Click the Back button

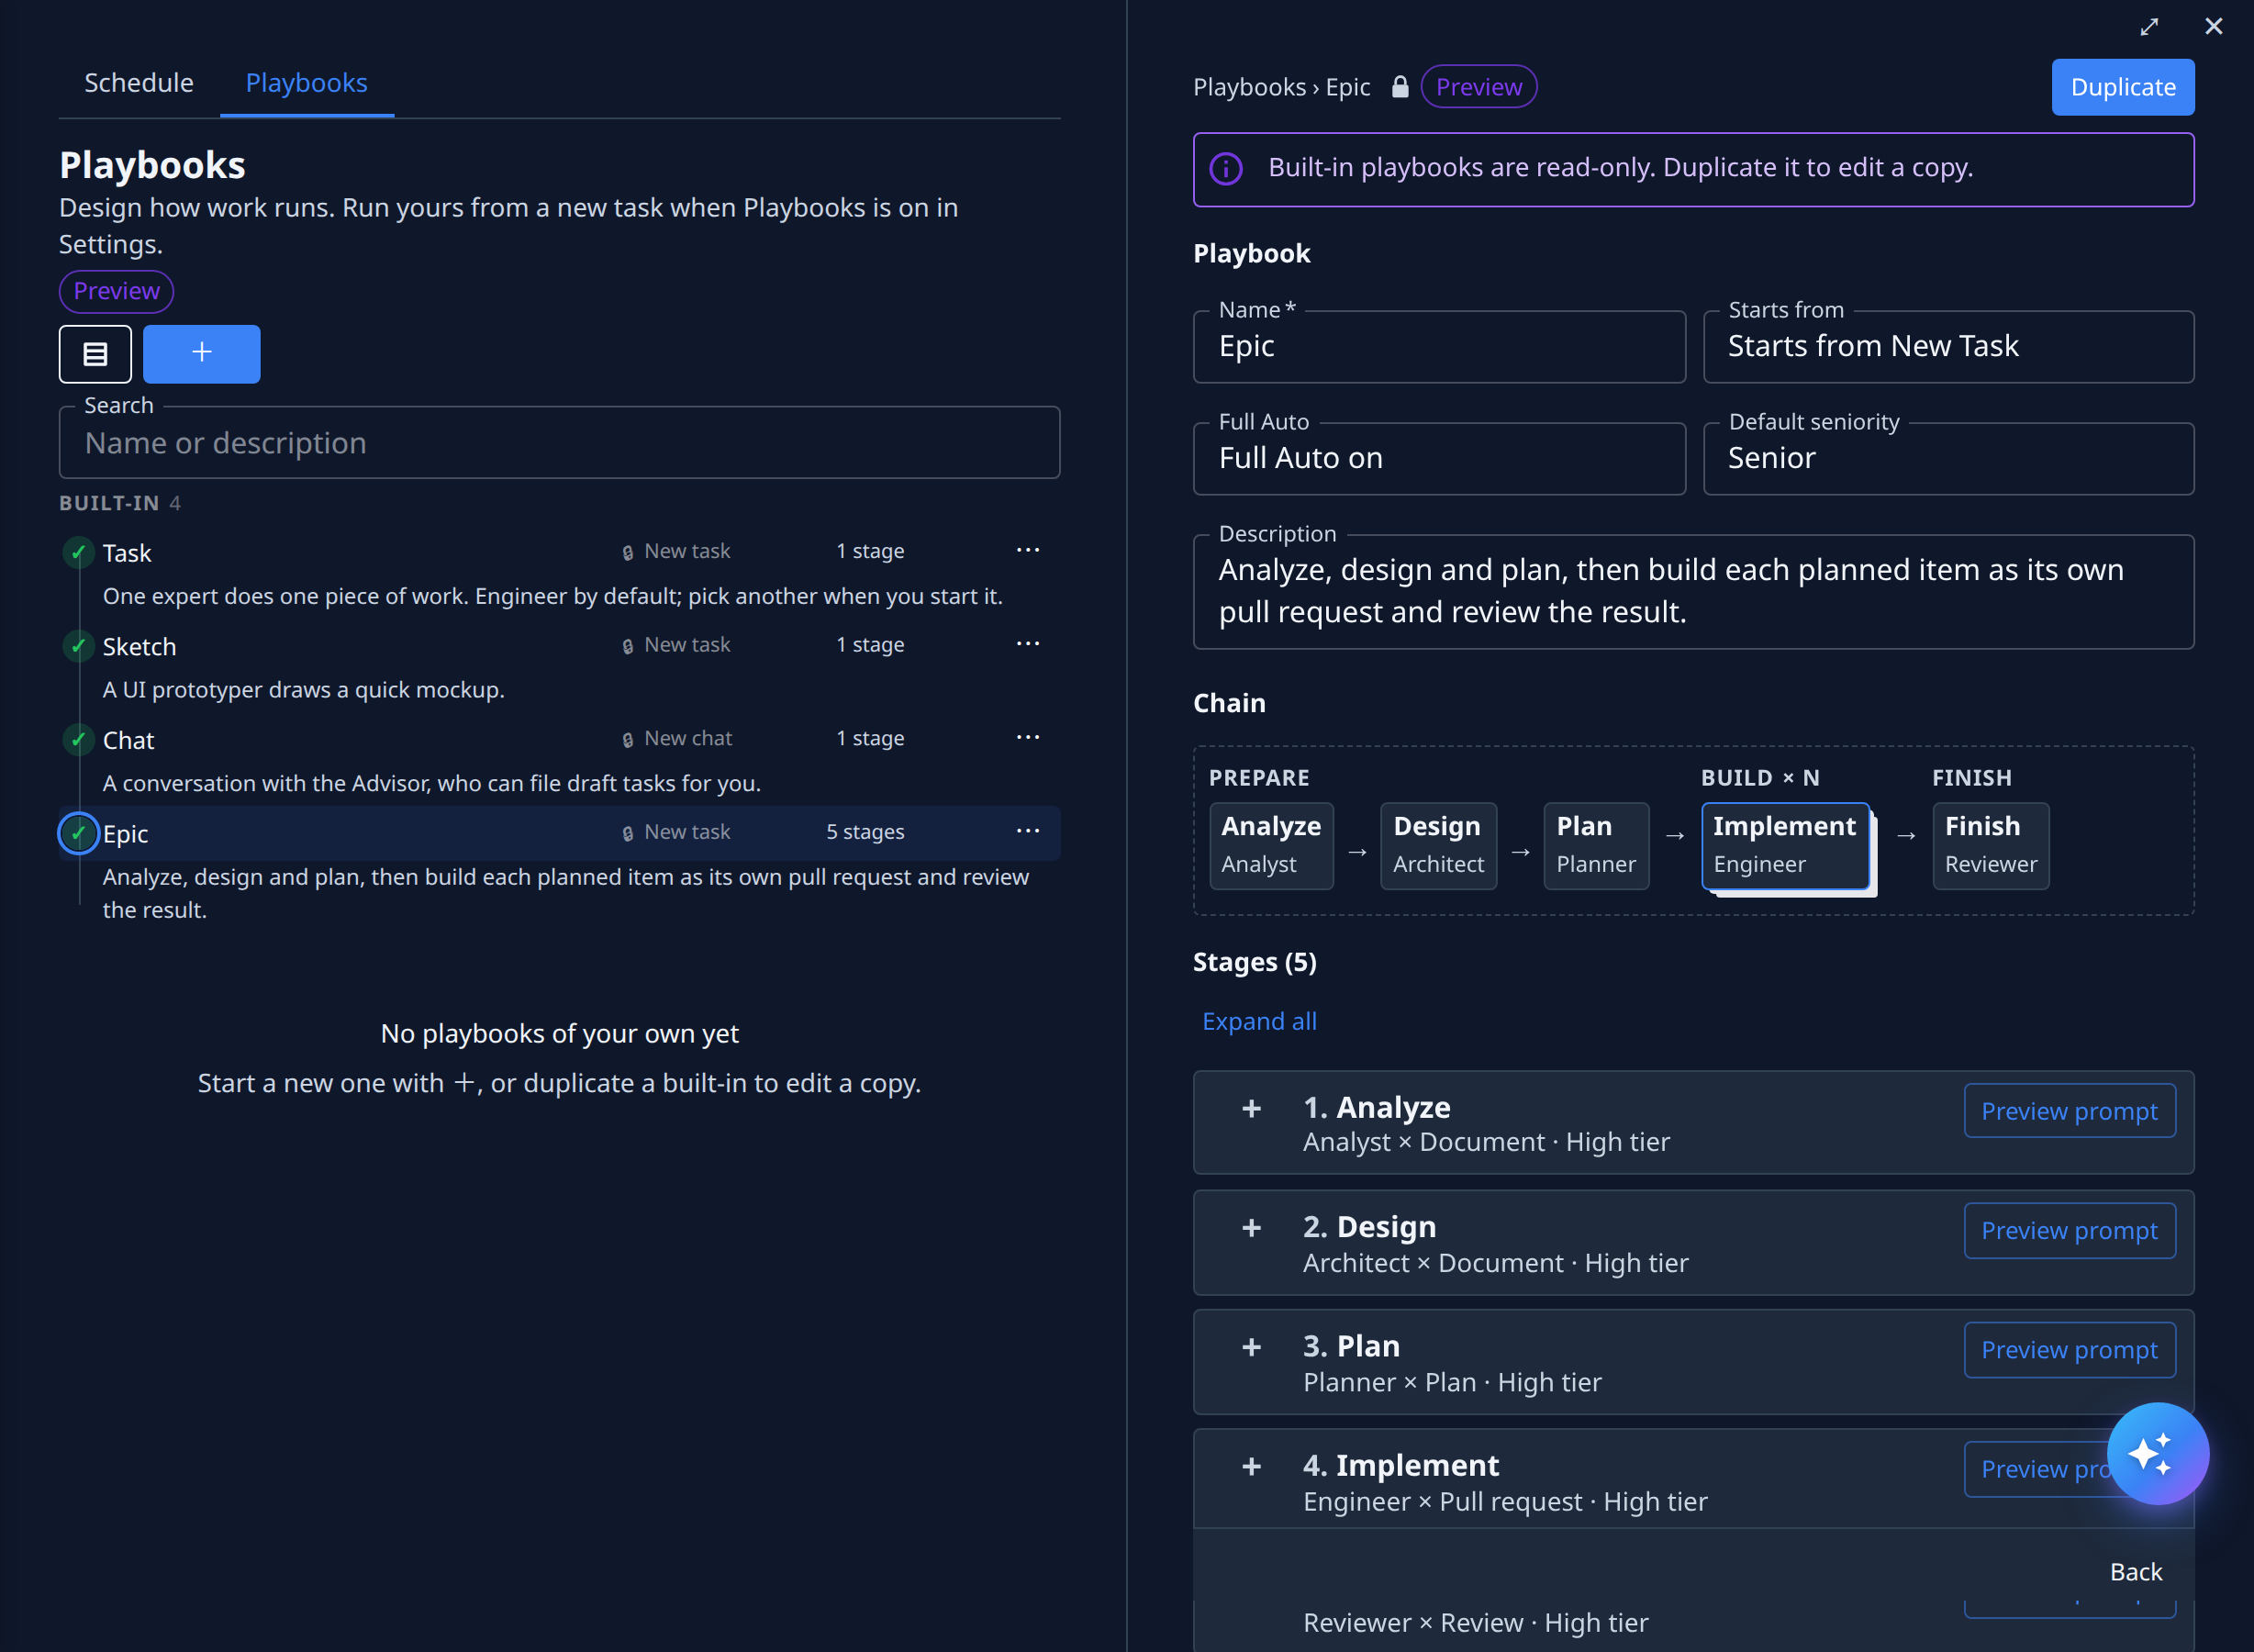tap(2135, 1572)
